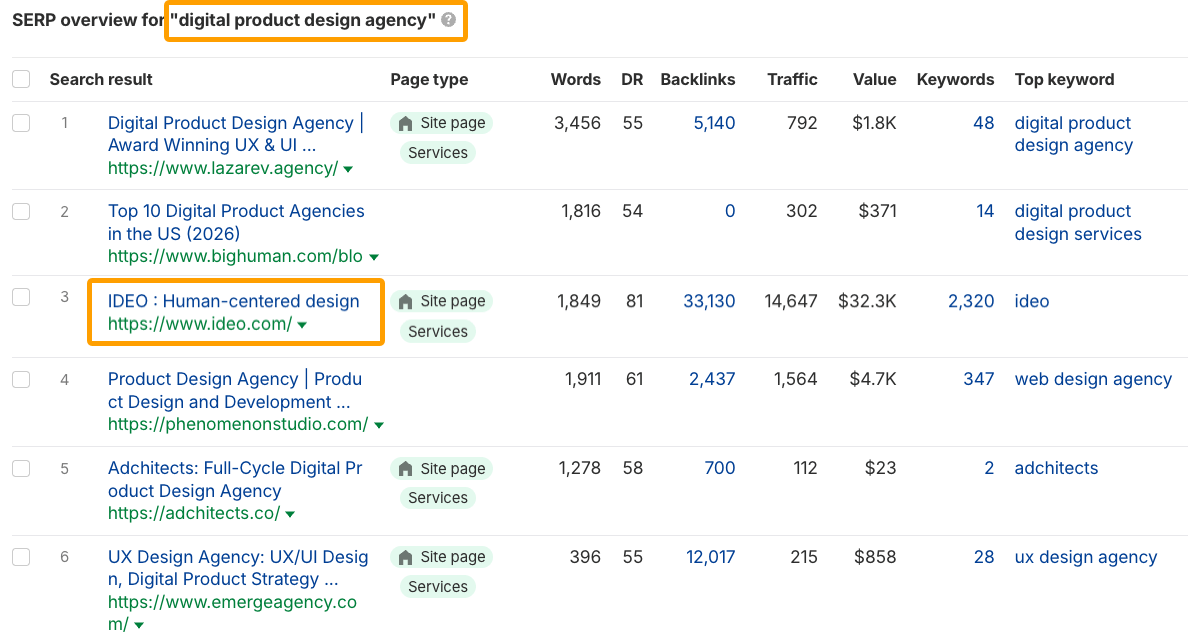Open the 33,130 backlinks link for IDEO
Screen dimensions: 1191x643
point(709,301)
